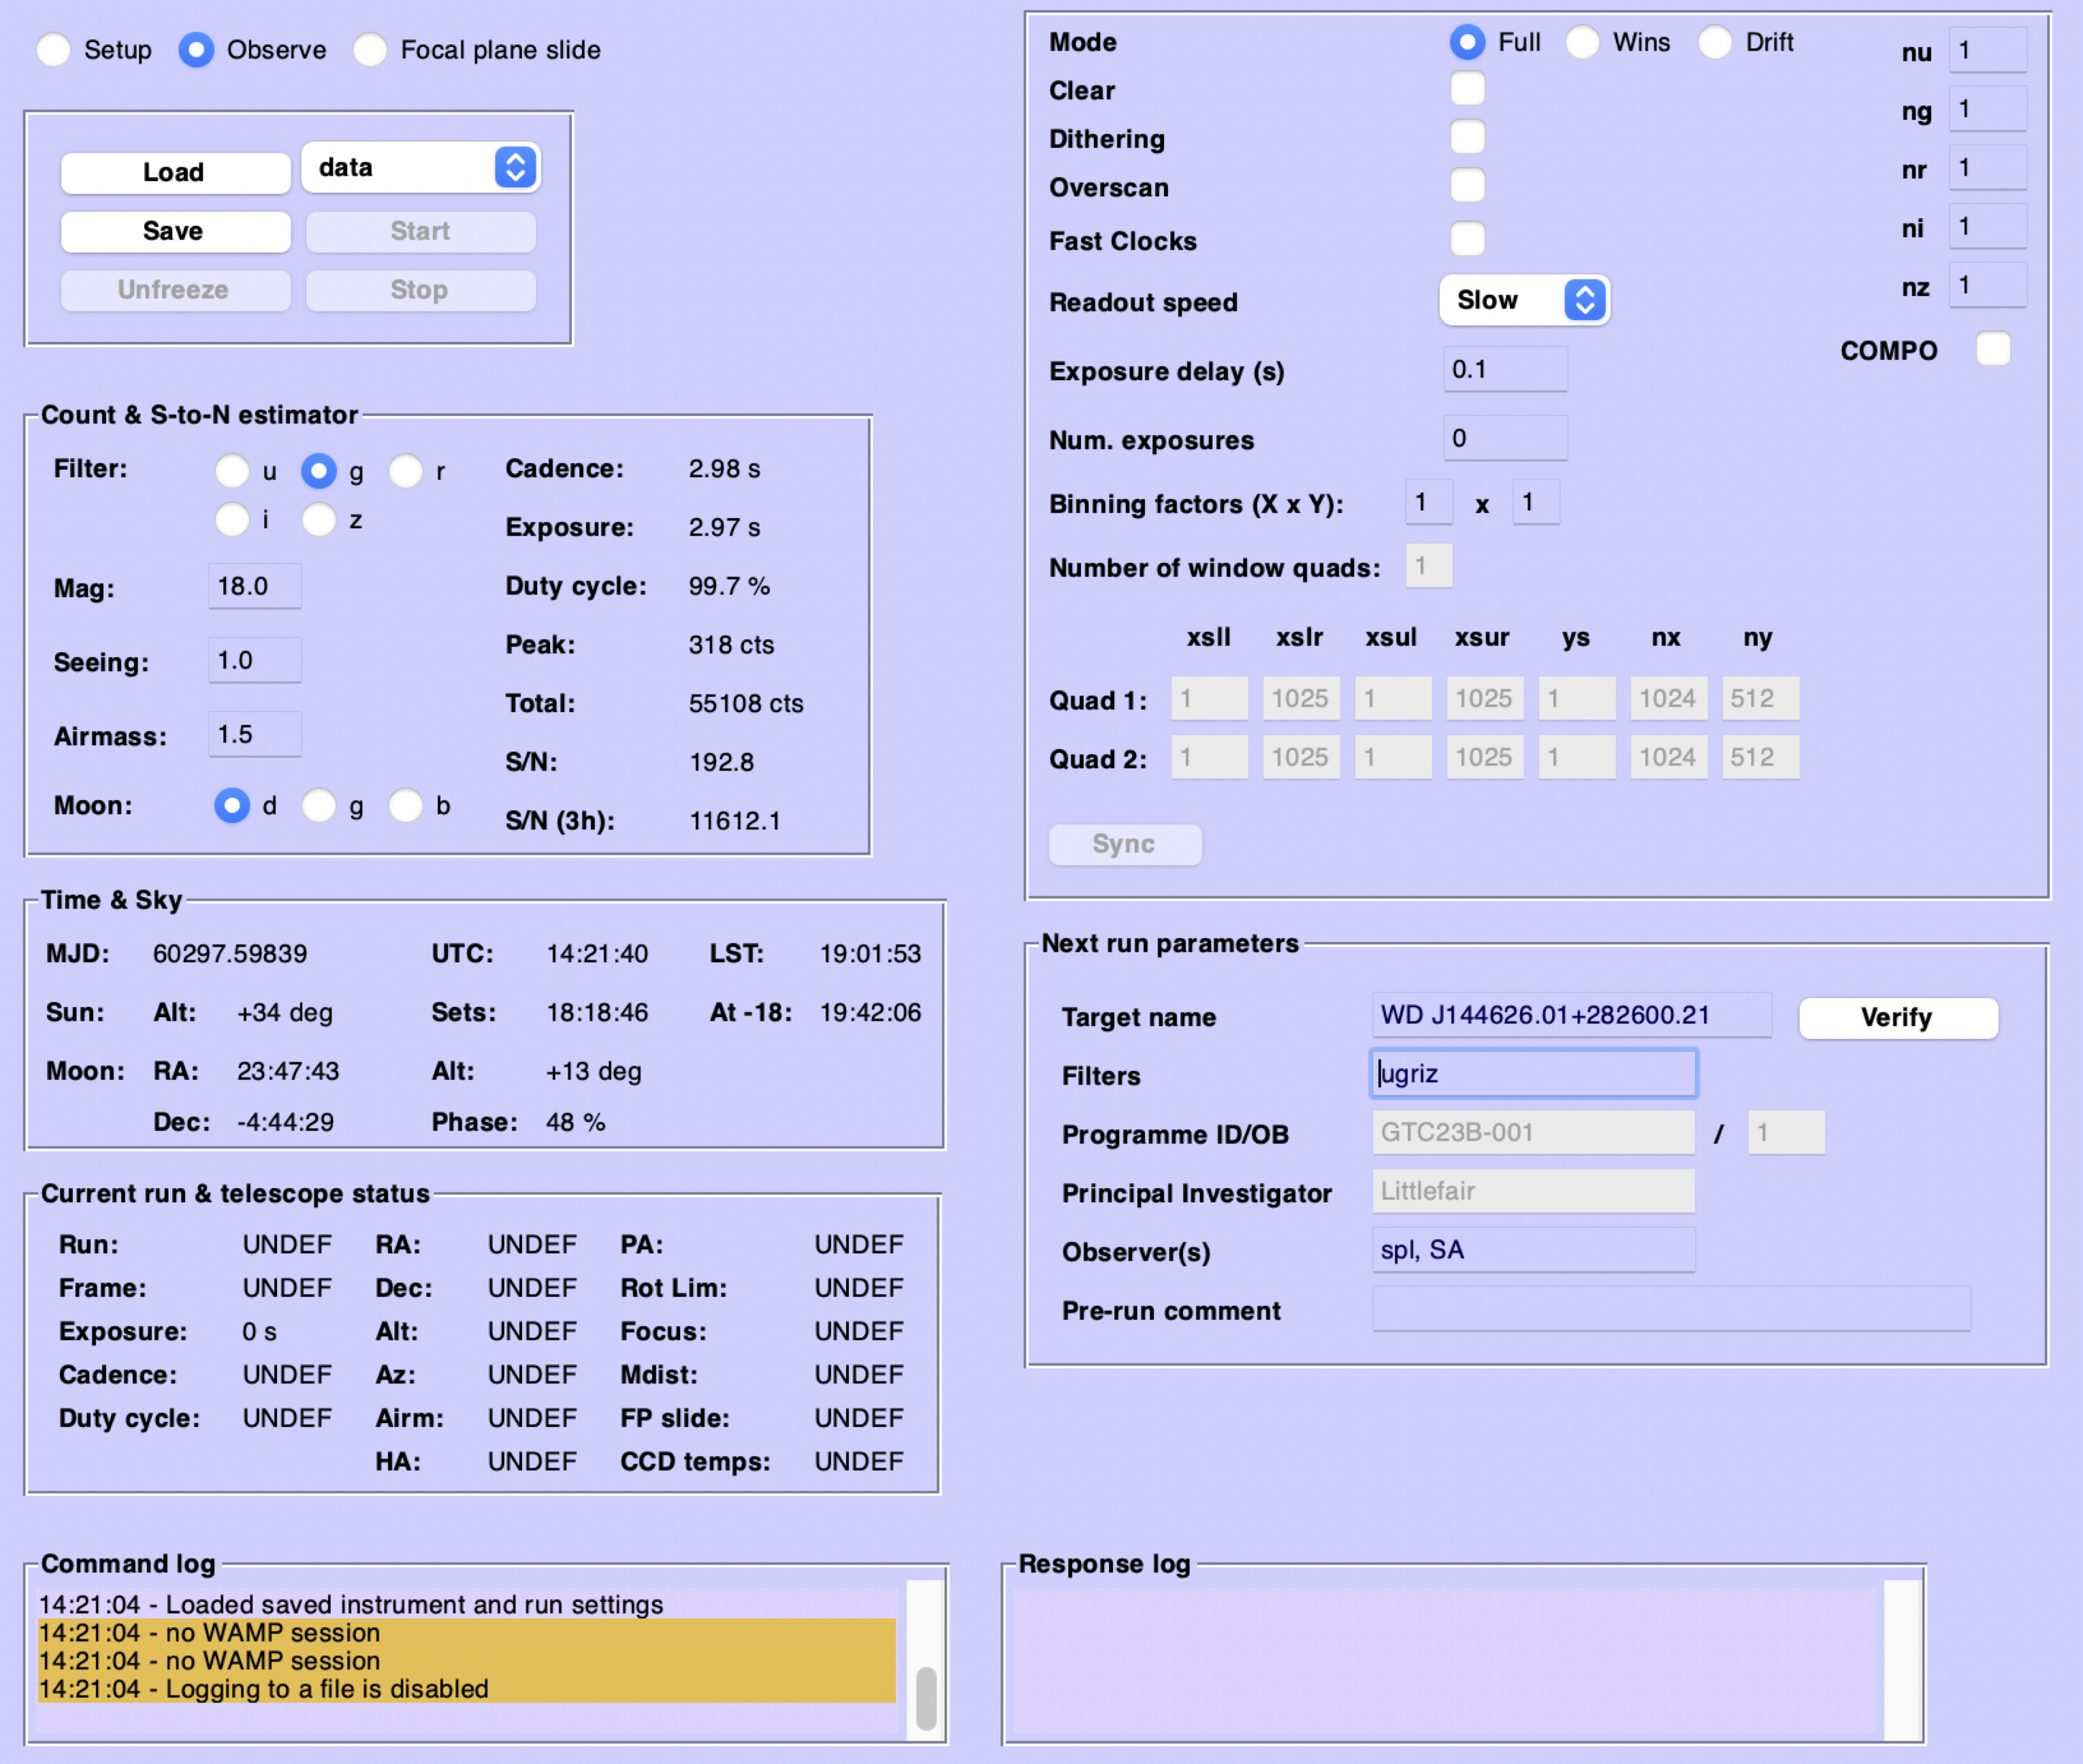Image resolution: width=2083 pixels, height=1764 pixels.
Task: Click the Save button
Action: [x=175, y=231]
